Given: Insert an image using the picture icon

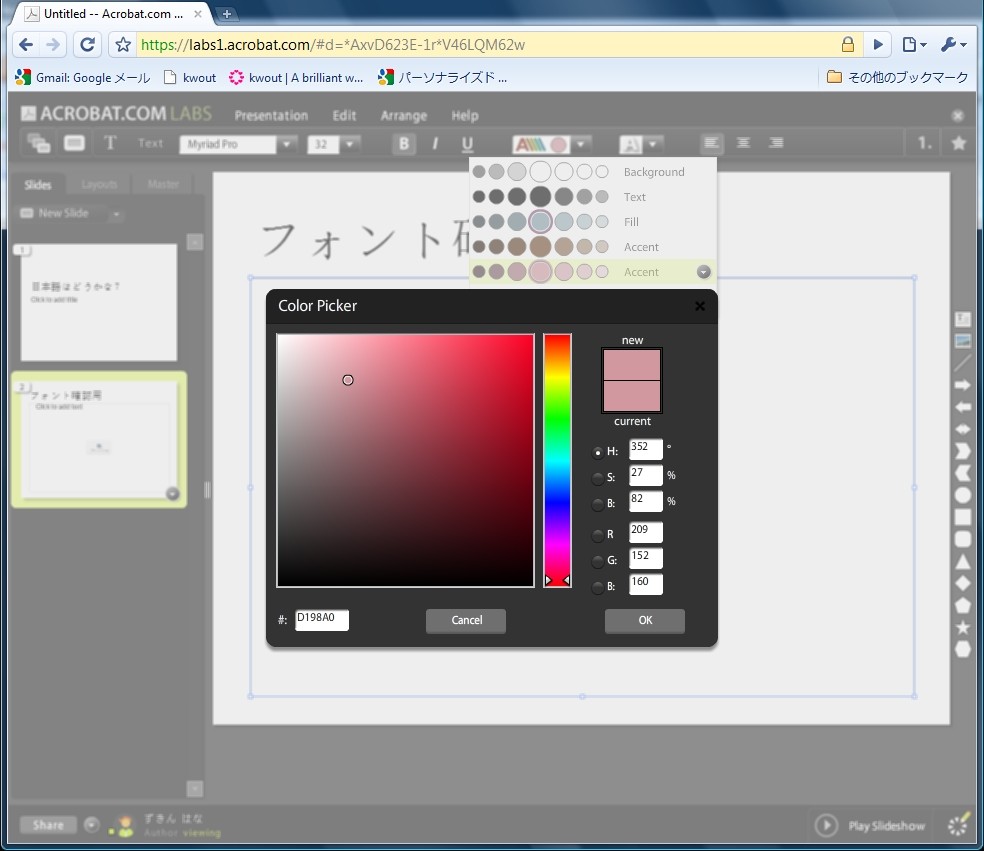Looking at the screenshot, I should tap(961, 340).
